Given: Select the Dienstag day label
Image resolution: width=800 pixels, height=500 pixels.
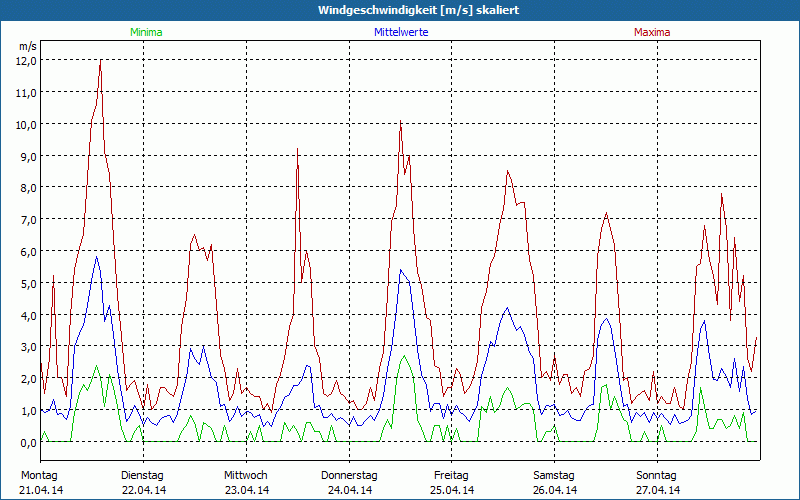Looking at the screenshot, I should coord(142,474).
